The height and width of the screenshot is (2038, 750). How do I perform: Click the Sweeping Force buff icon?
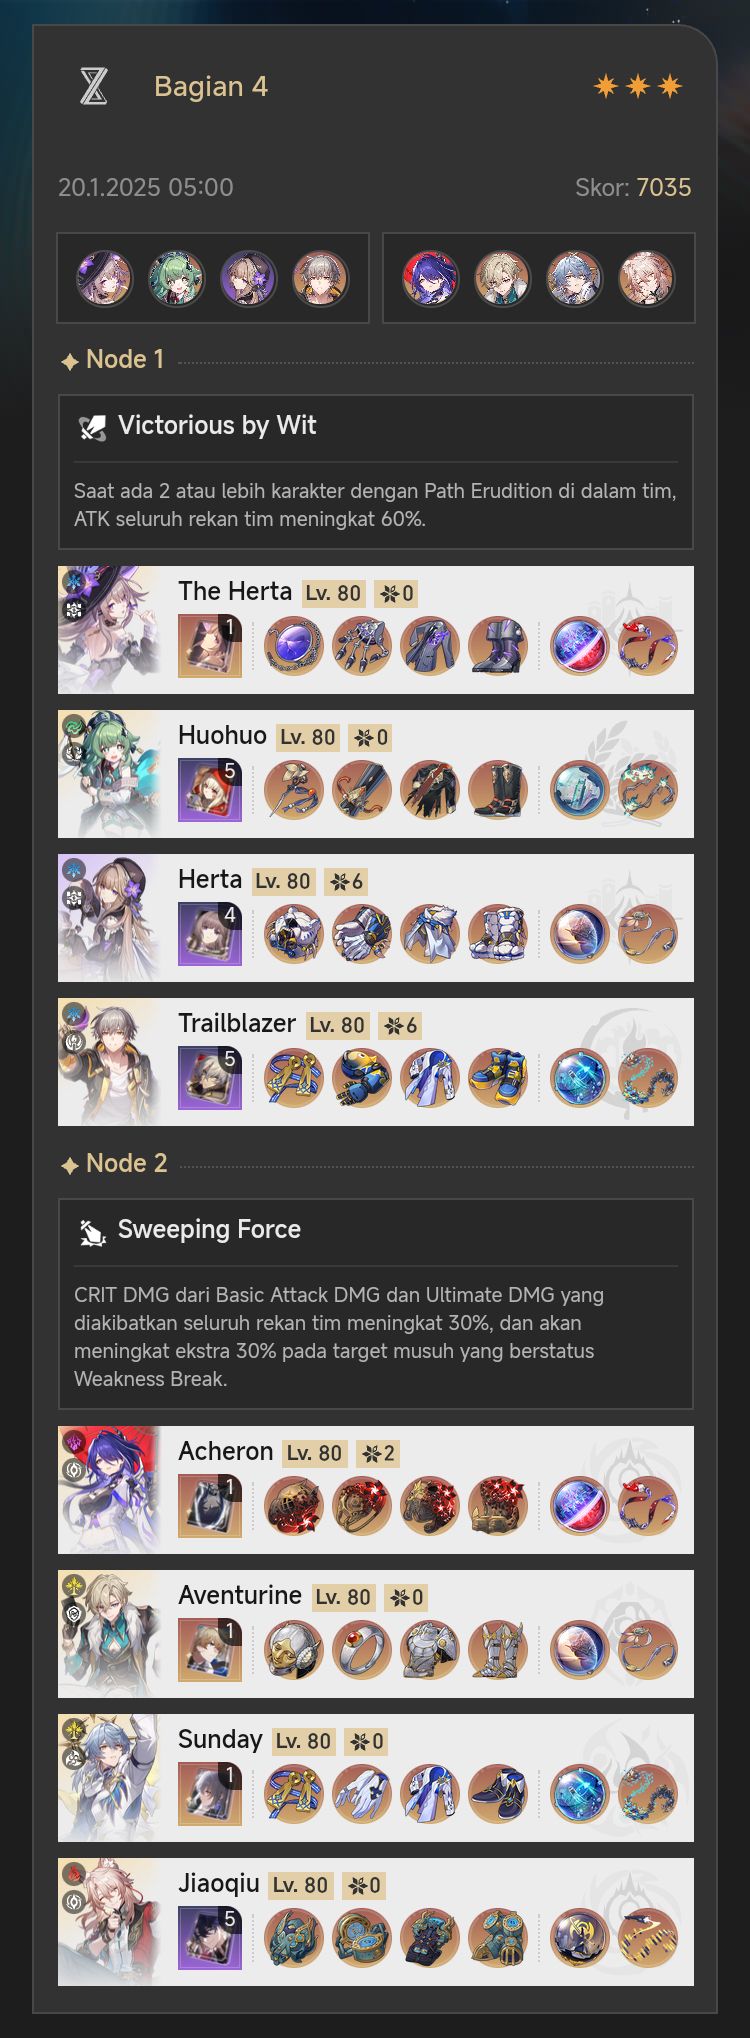point(92,1232)
